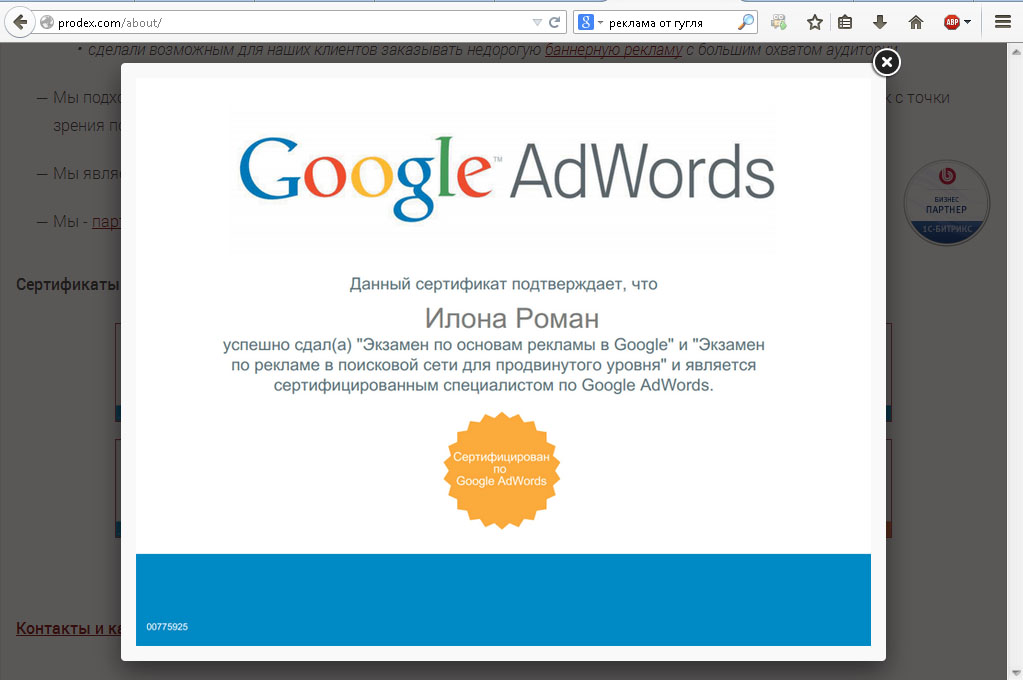Open the Google search engine selector
The height and width of the screenshot is (680, 1023).
pyautogui.click(x=590, y=23)
